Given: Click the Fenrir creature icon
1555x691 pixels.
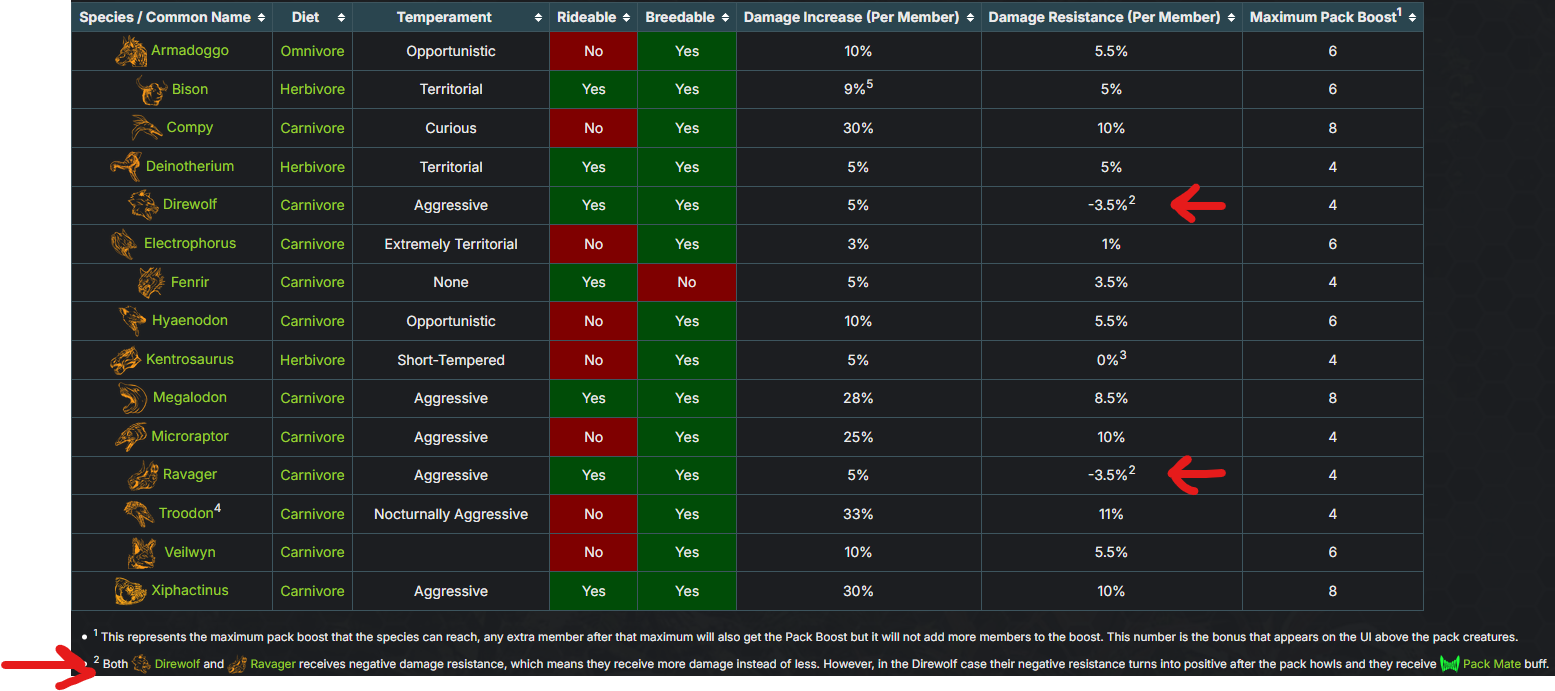Looking at the screenshot, I should [151, 282].
